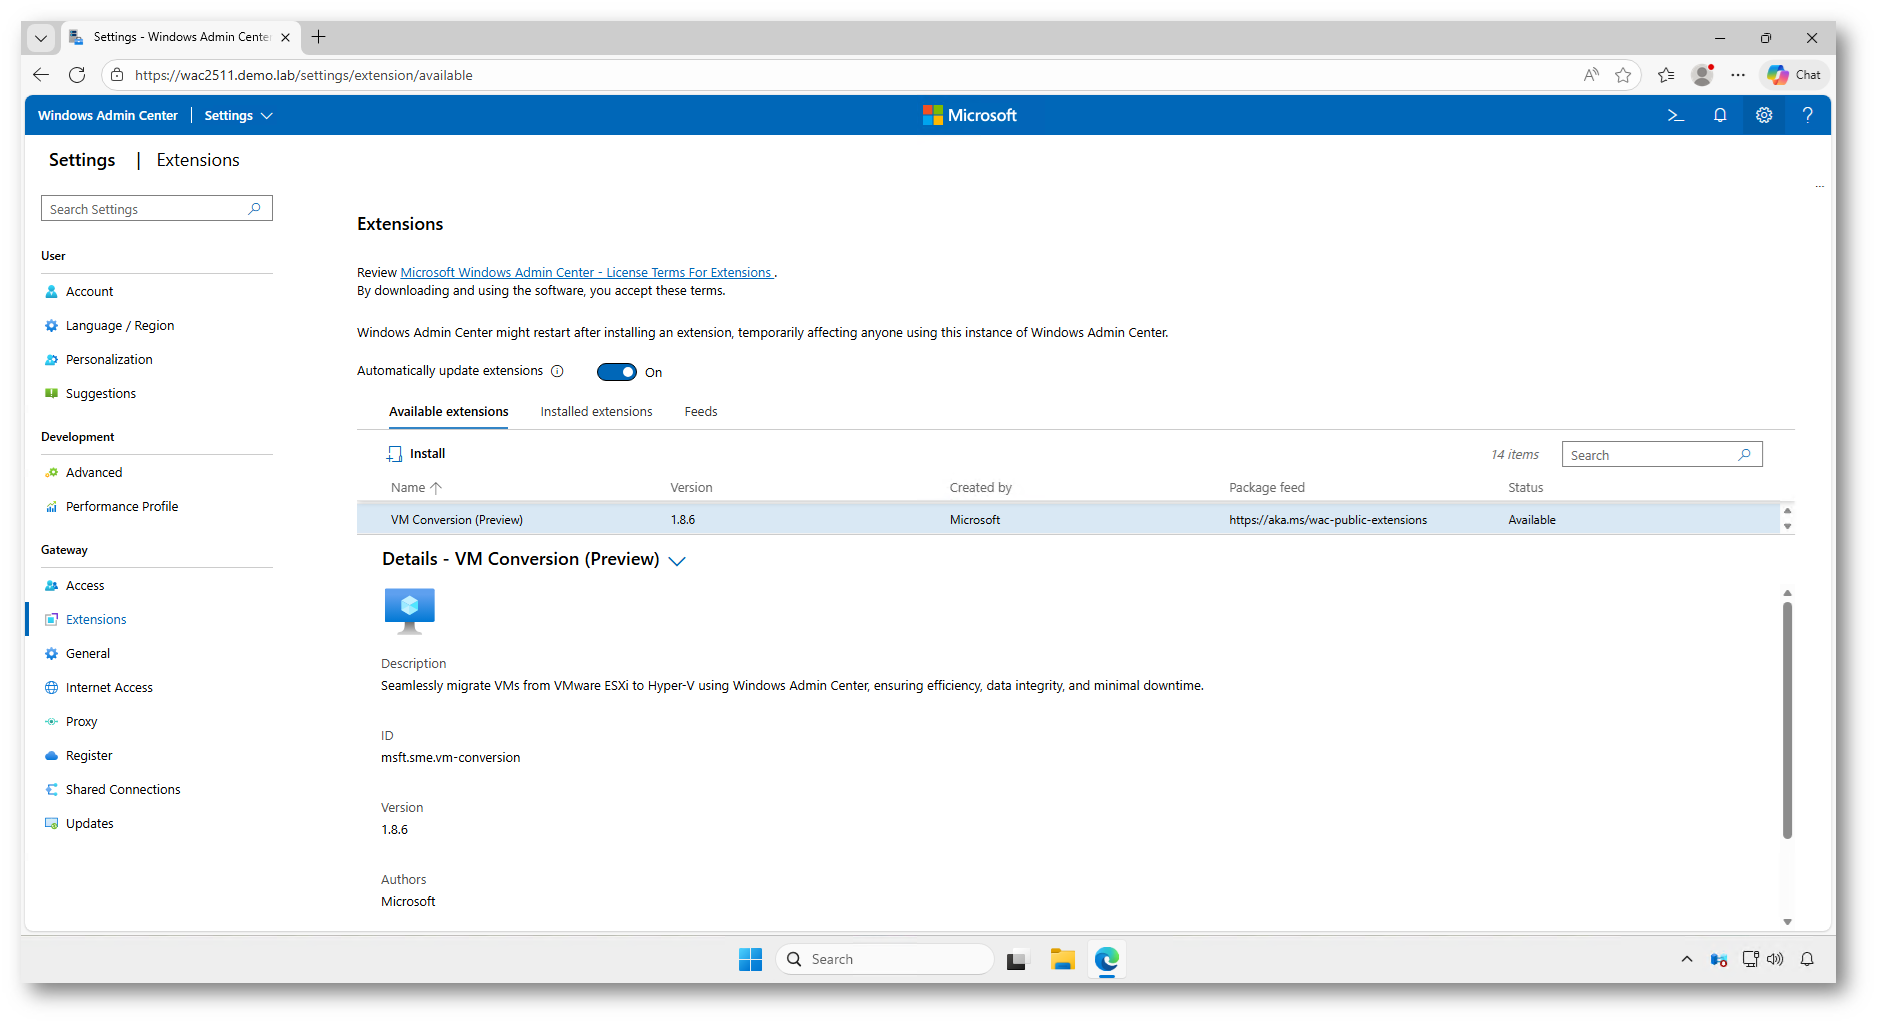Image resolution: width=1878 pixels, height=1025 pixels.
Task: Click the magnifier icon in Search Settings box
Action: coord(255,208)
